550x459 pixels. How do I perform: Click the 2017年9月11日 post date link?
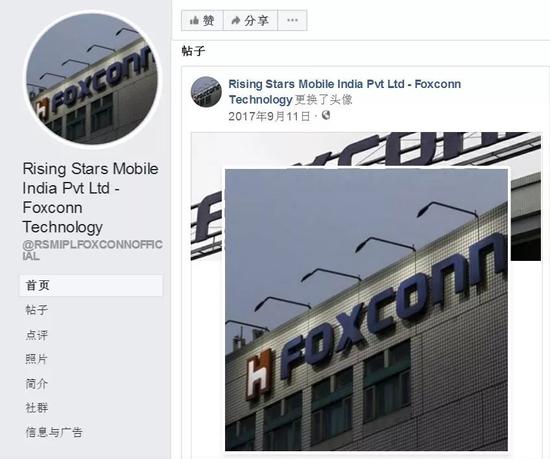point(269,116)
